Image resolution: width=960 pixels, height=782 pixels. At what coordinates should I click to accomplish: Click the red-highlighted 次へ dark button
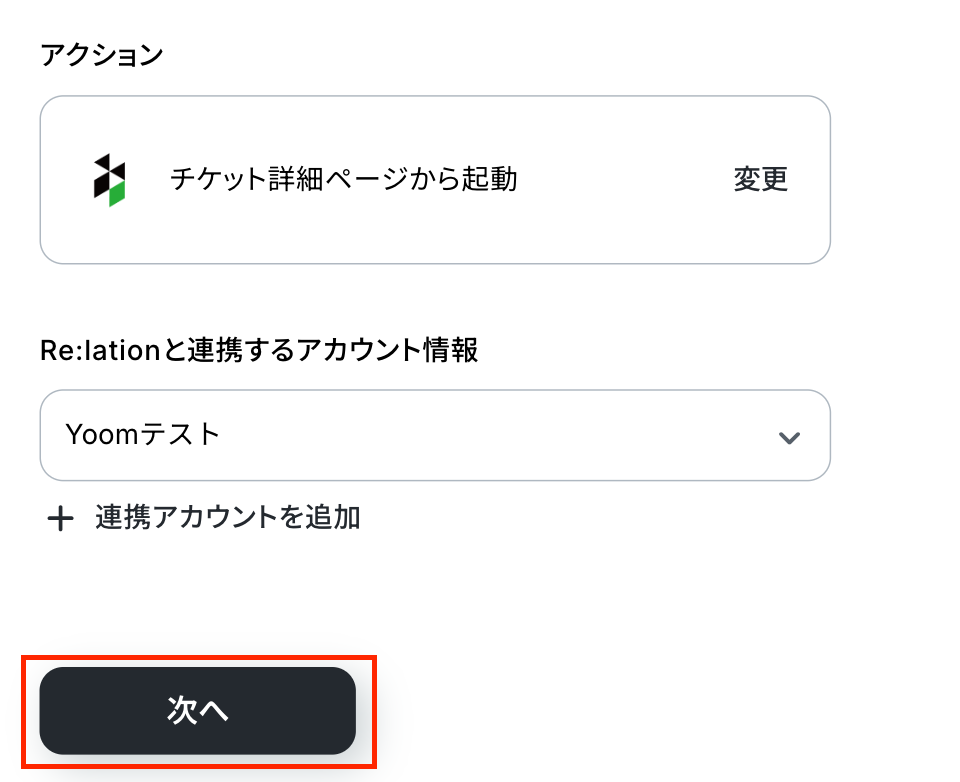pos(198,711)
